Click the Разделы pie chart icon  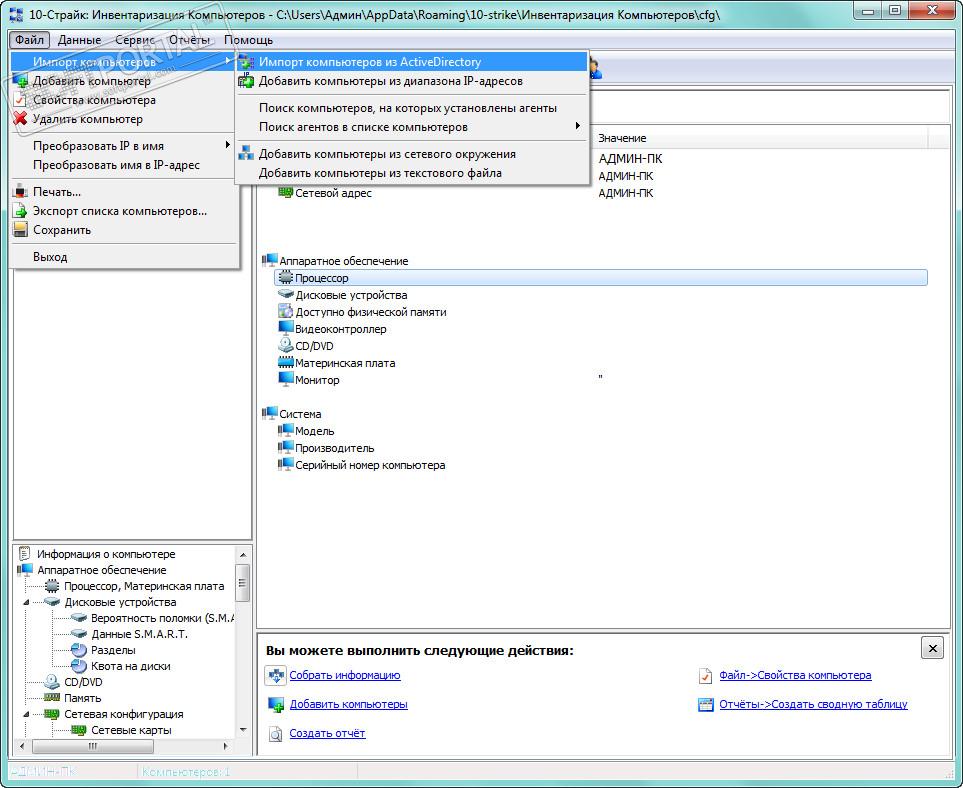79,650
